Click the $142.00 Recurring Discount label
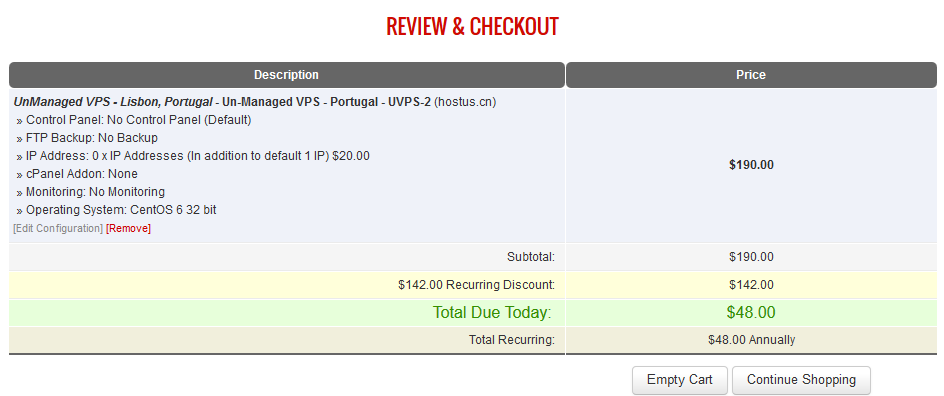944x396 pixels. [476, 285]
